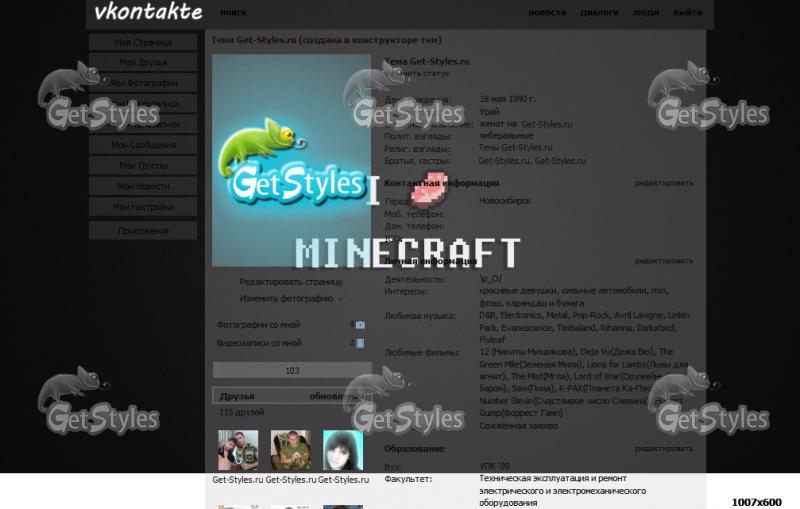Image resolution: width=800 pixels, height=509 pixels.
Task: Click university value УПК '09
Action: (495, 466)
